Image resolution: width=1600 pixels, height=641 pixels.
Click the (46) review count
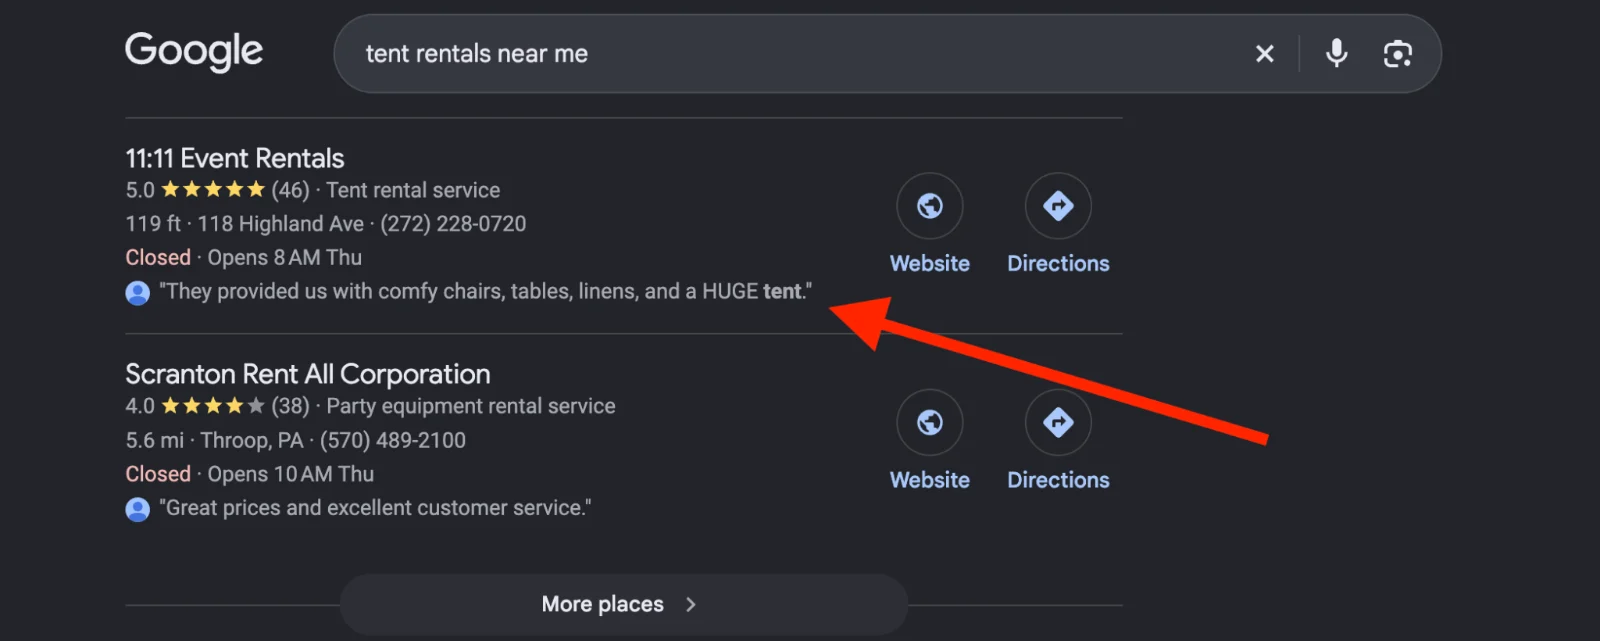tap(290, 190)
